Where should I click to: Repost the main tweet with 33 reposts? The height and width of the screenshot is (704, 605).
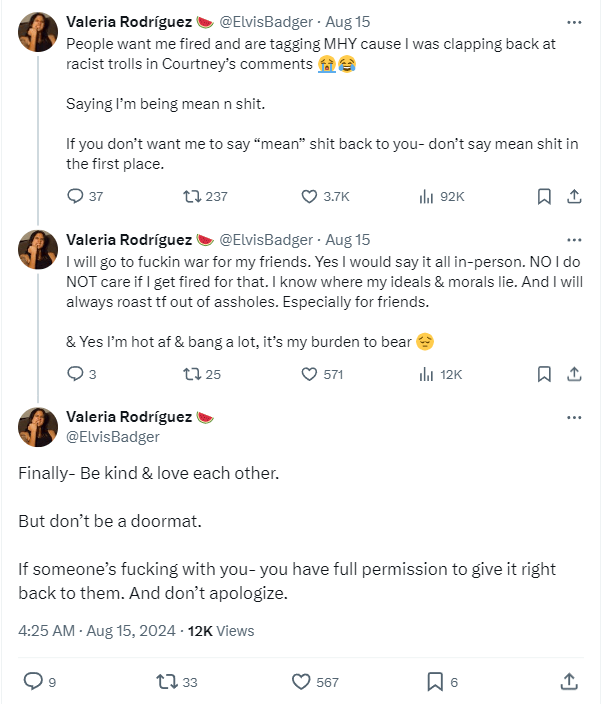coord(168,682)
